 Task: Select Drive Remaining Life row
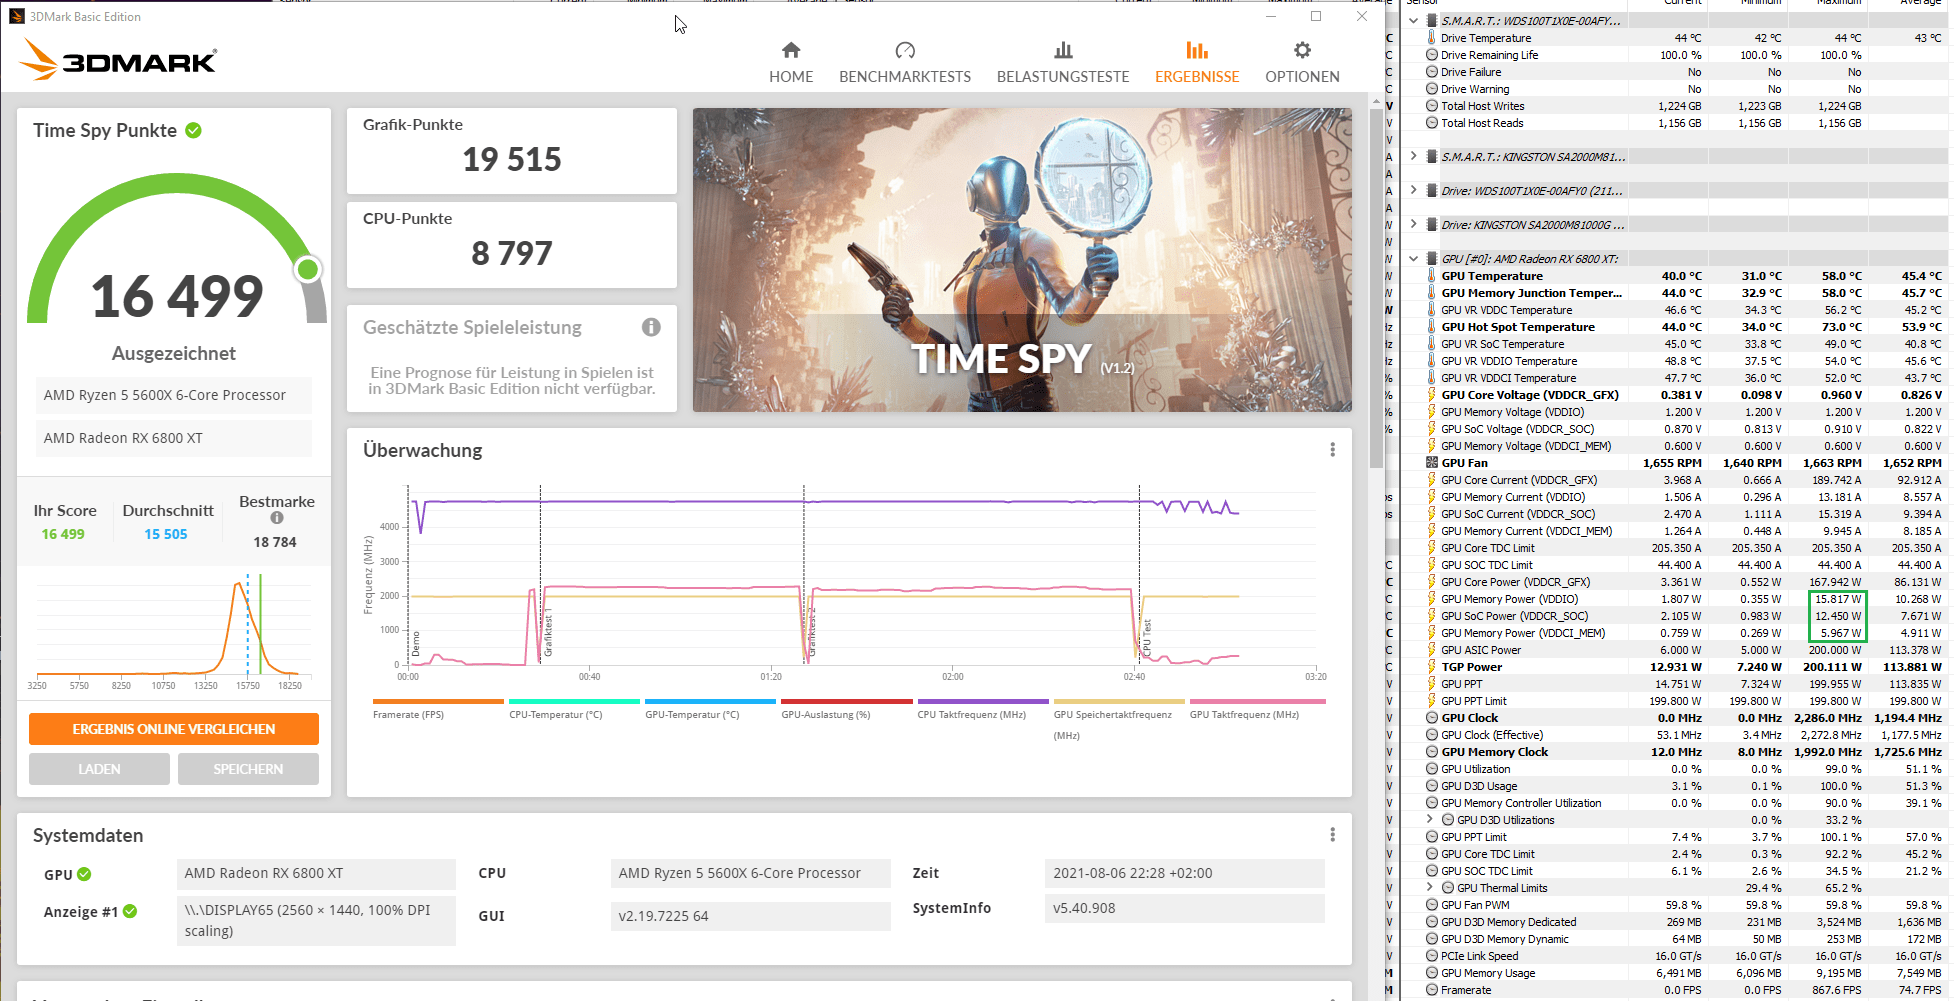(1673, 55)
